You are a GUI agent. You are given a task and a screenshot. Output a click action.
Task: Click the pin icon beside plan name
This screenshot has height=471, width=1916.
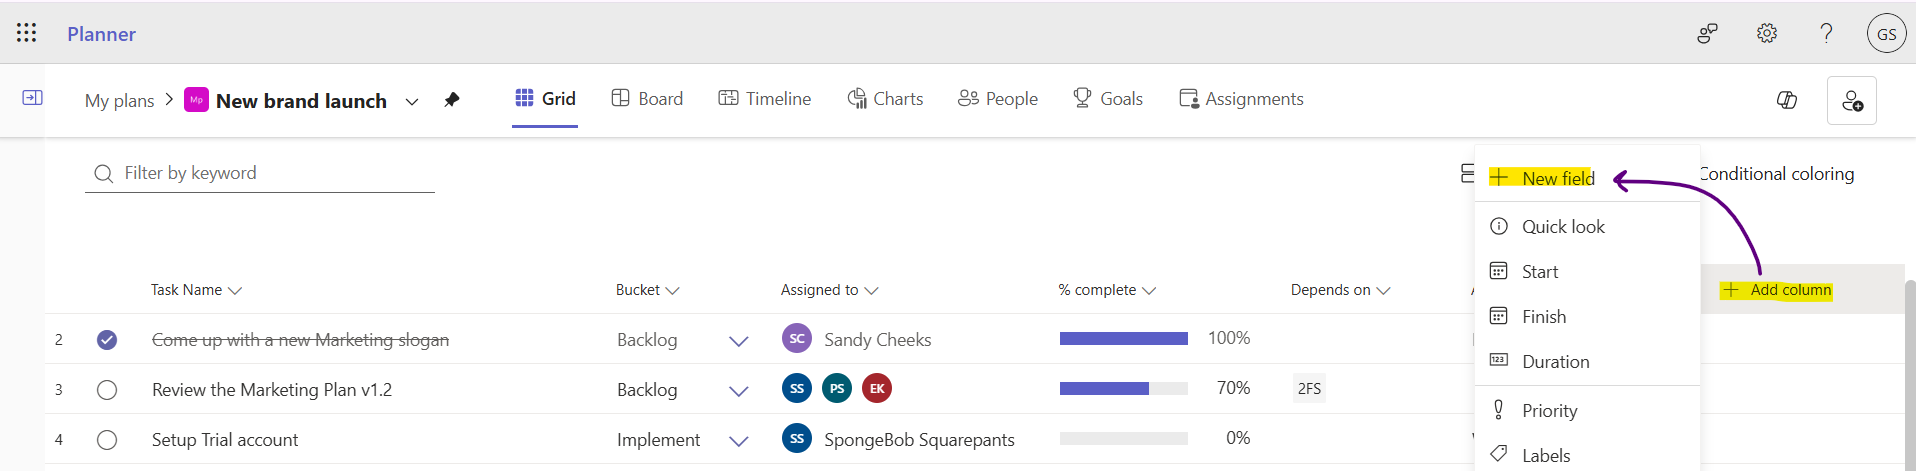[452, 100]
